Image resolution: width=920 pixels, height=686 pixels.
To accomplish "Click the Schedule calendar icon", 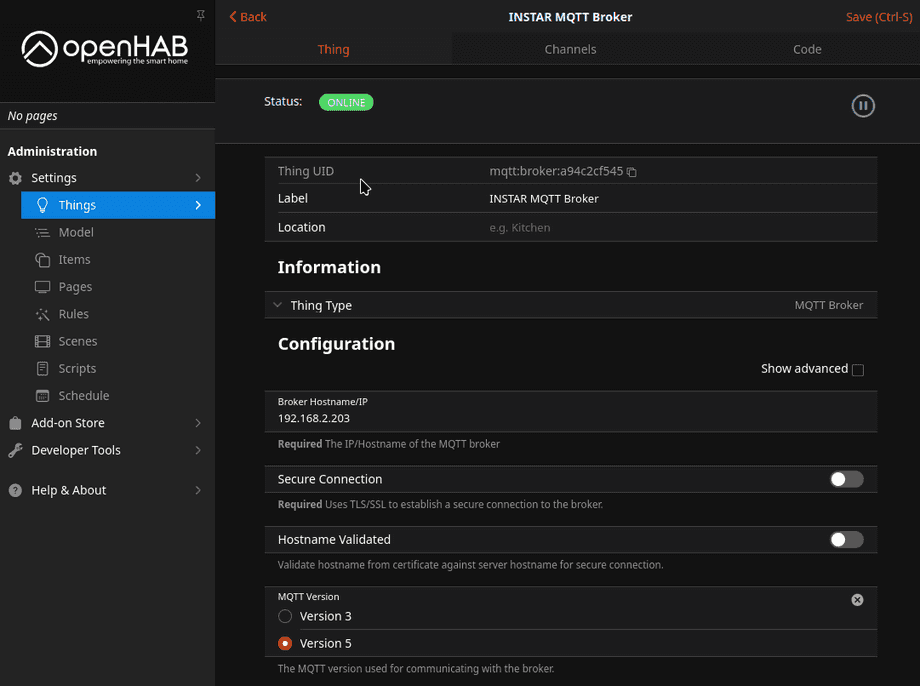I will tap(43, 395).
